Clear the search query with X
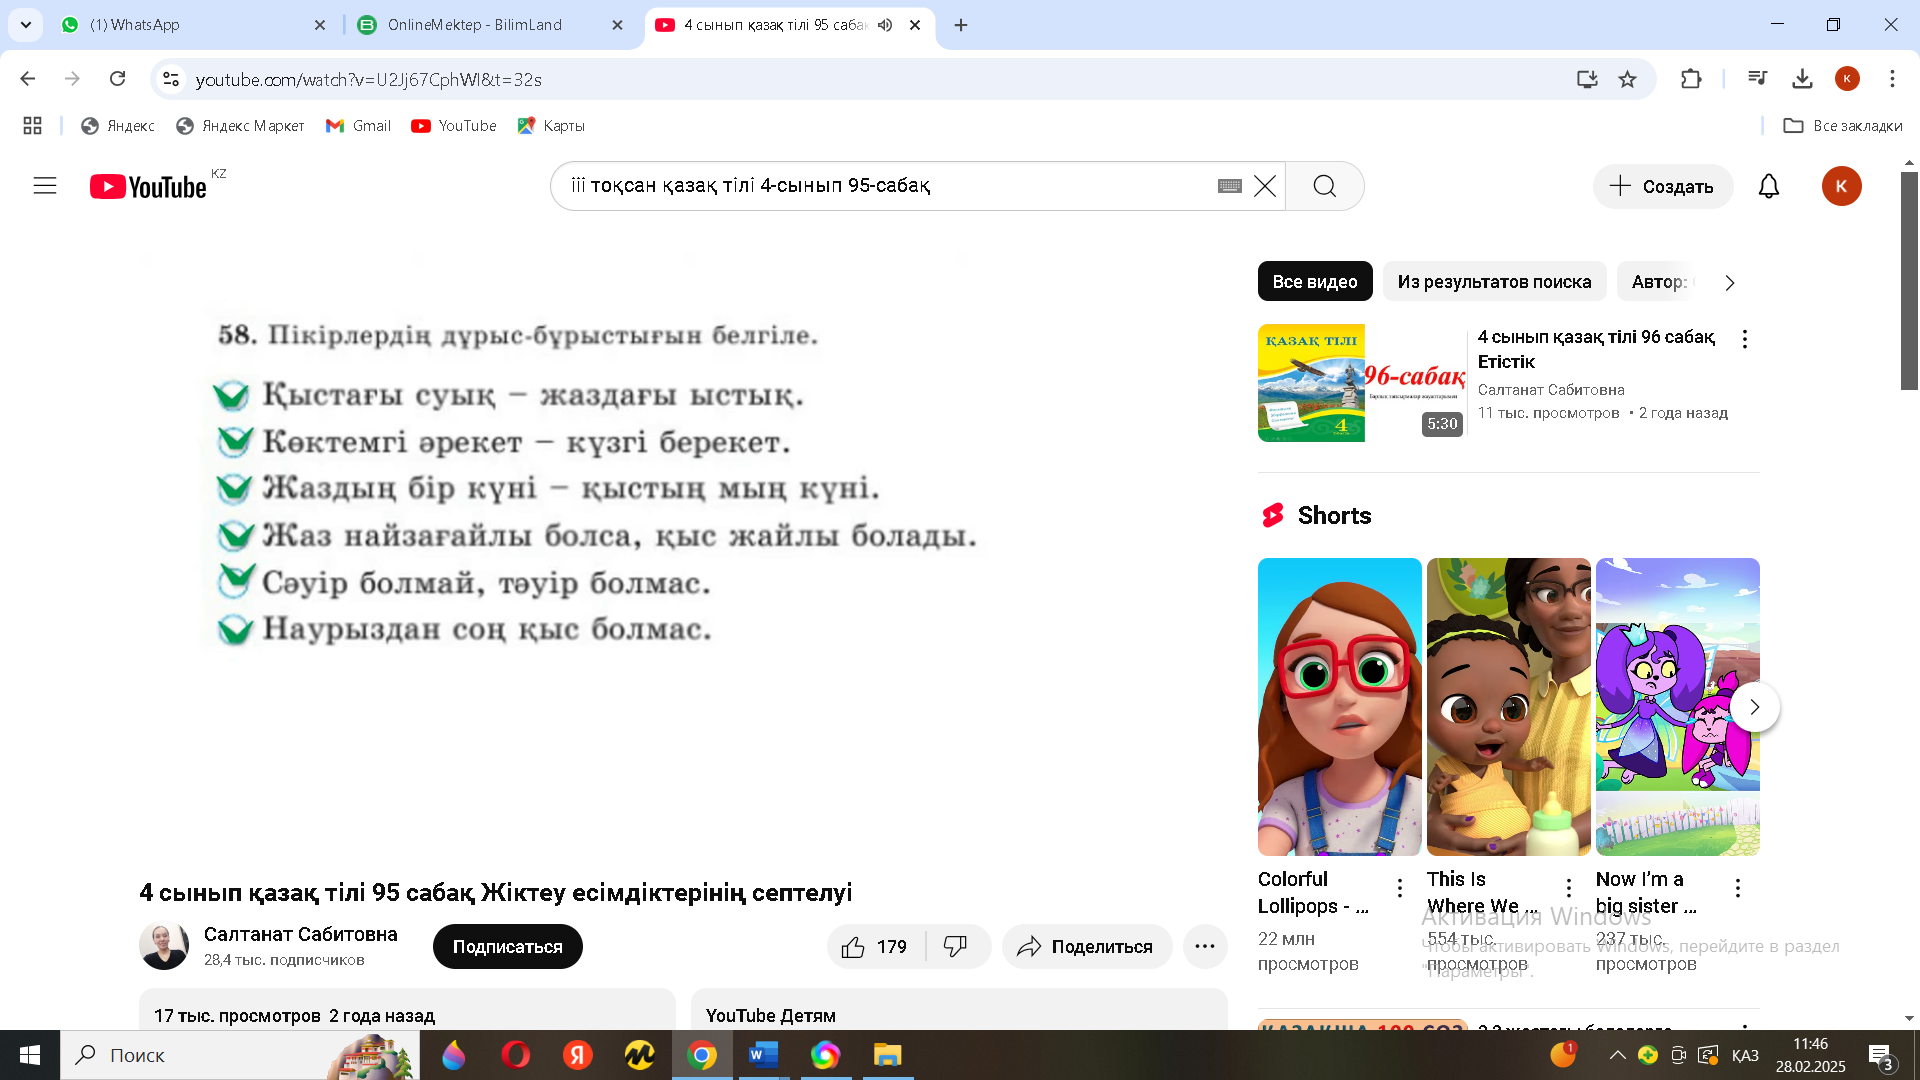The width and height of the screenshot is (1920, 1080). coord(1265,186)
